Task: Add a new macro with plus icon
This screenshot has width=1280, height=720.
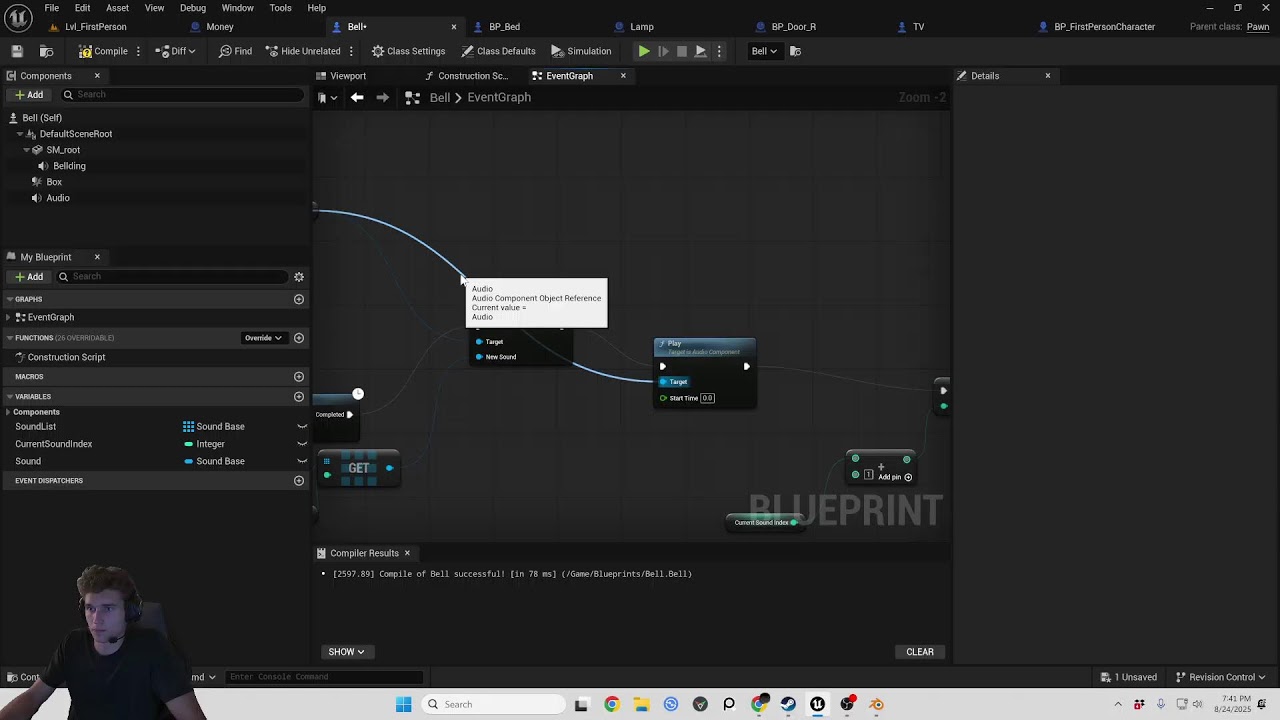Action: pyautogui.click(x=298, y=377)
